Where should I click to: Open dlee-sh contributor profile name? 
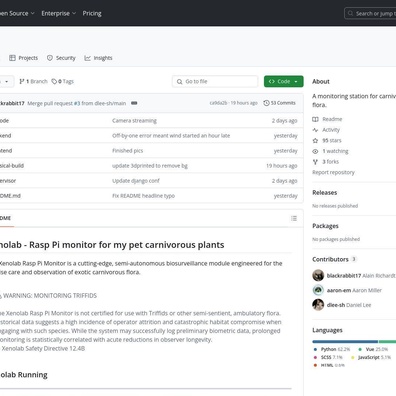tap(336, 305)
